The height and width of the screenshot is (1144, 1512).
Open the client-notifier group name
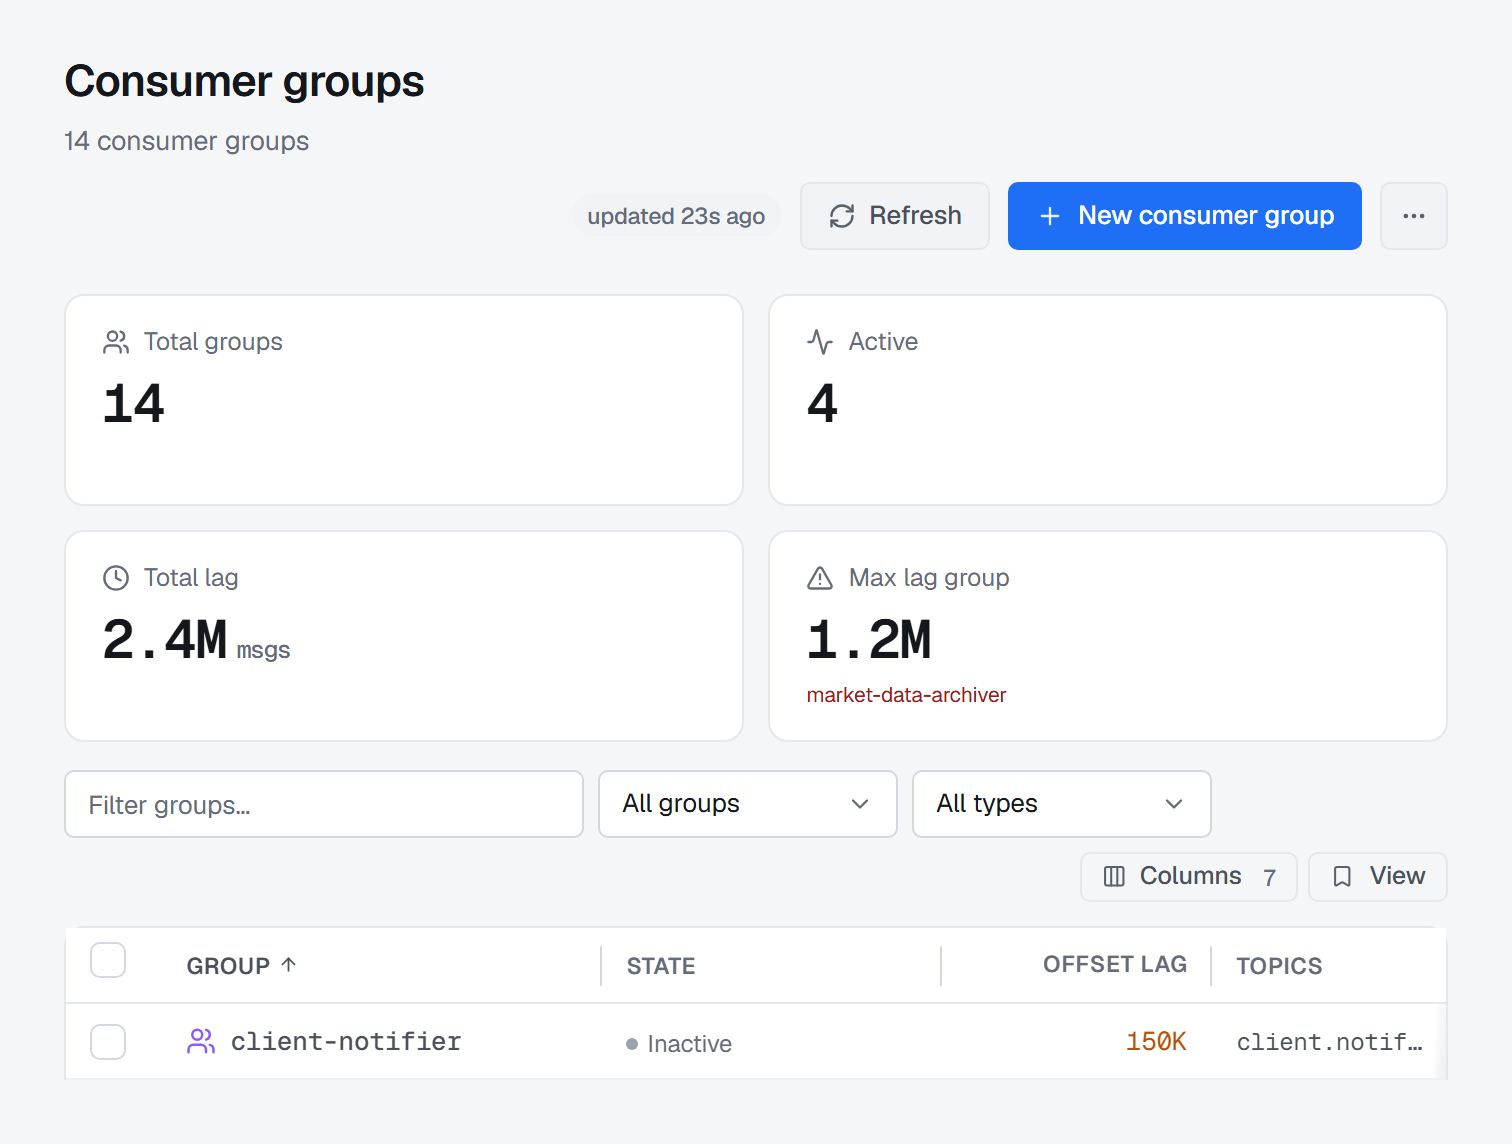coord(346,1042)
